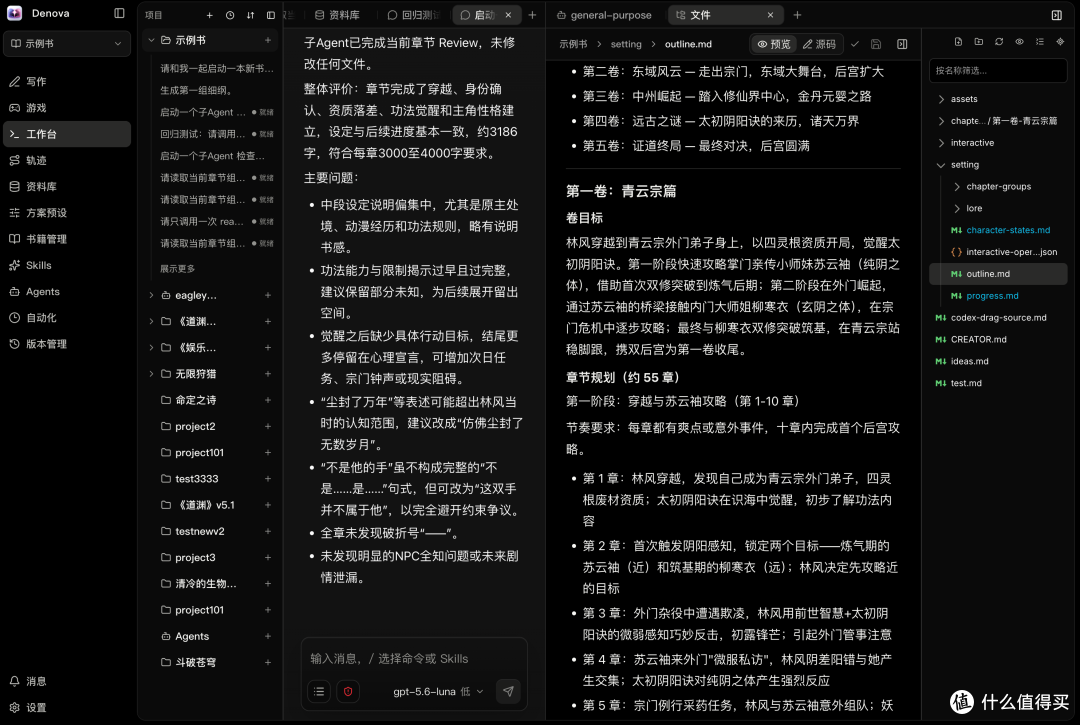Image resolution: width=1080 pixels, height=725 pixels.
Task: Add item to Agents project row
Action: 268,636
